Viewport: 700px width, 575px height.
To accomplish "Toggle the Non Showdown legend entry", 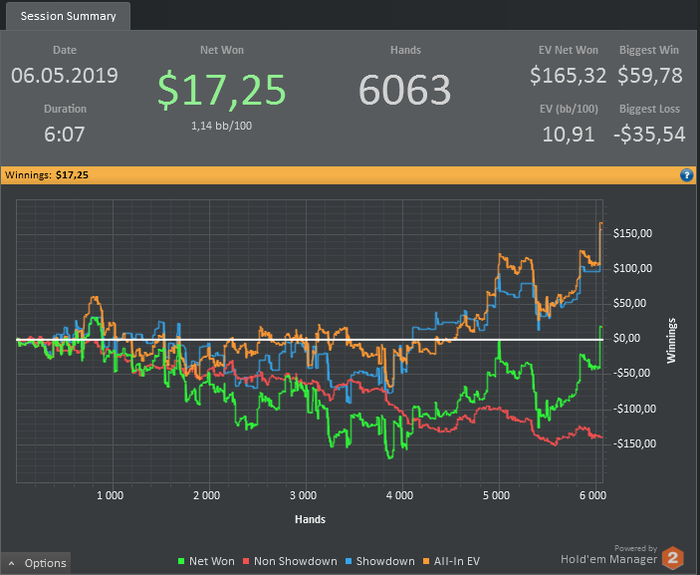I will tap(290, 561).
